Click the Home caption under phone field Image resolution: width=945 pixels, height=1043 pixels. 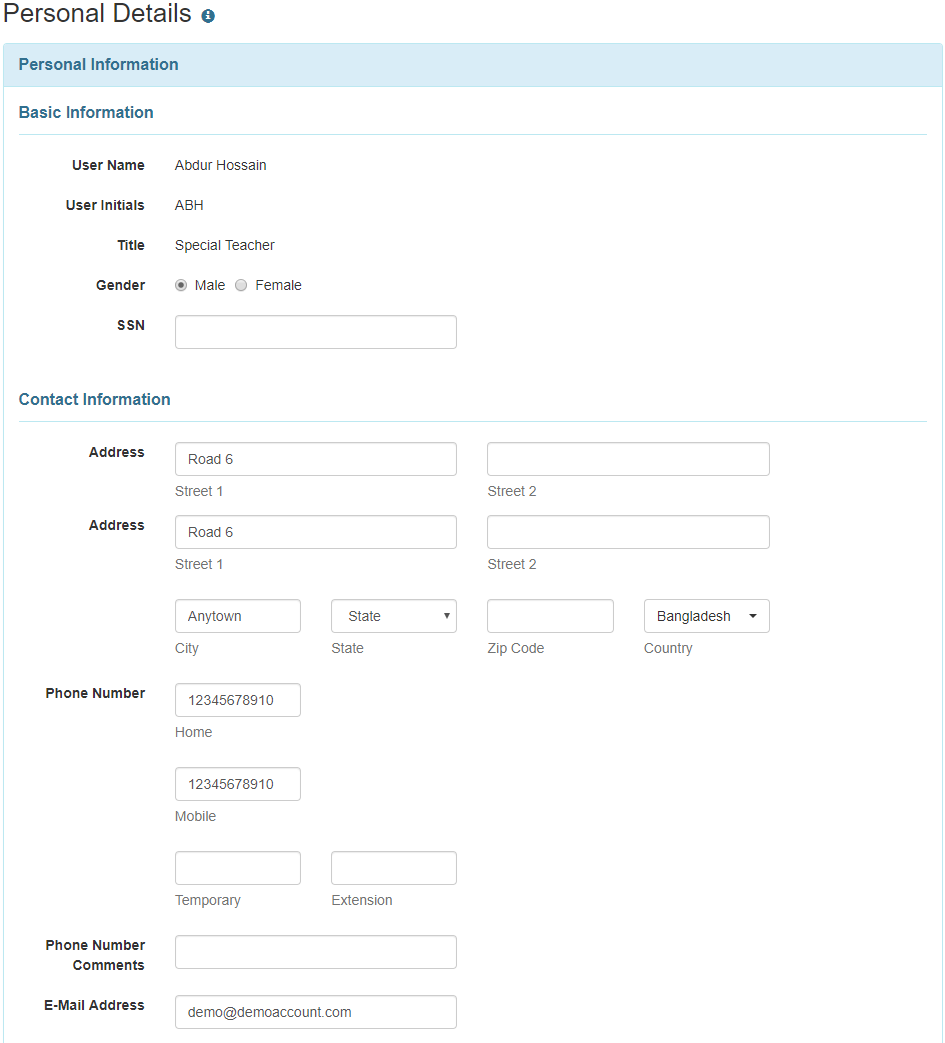coord(194,732)
